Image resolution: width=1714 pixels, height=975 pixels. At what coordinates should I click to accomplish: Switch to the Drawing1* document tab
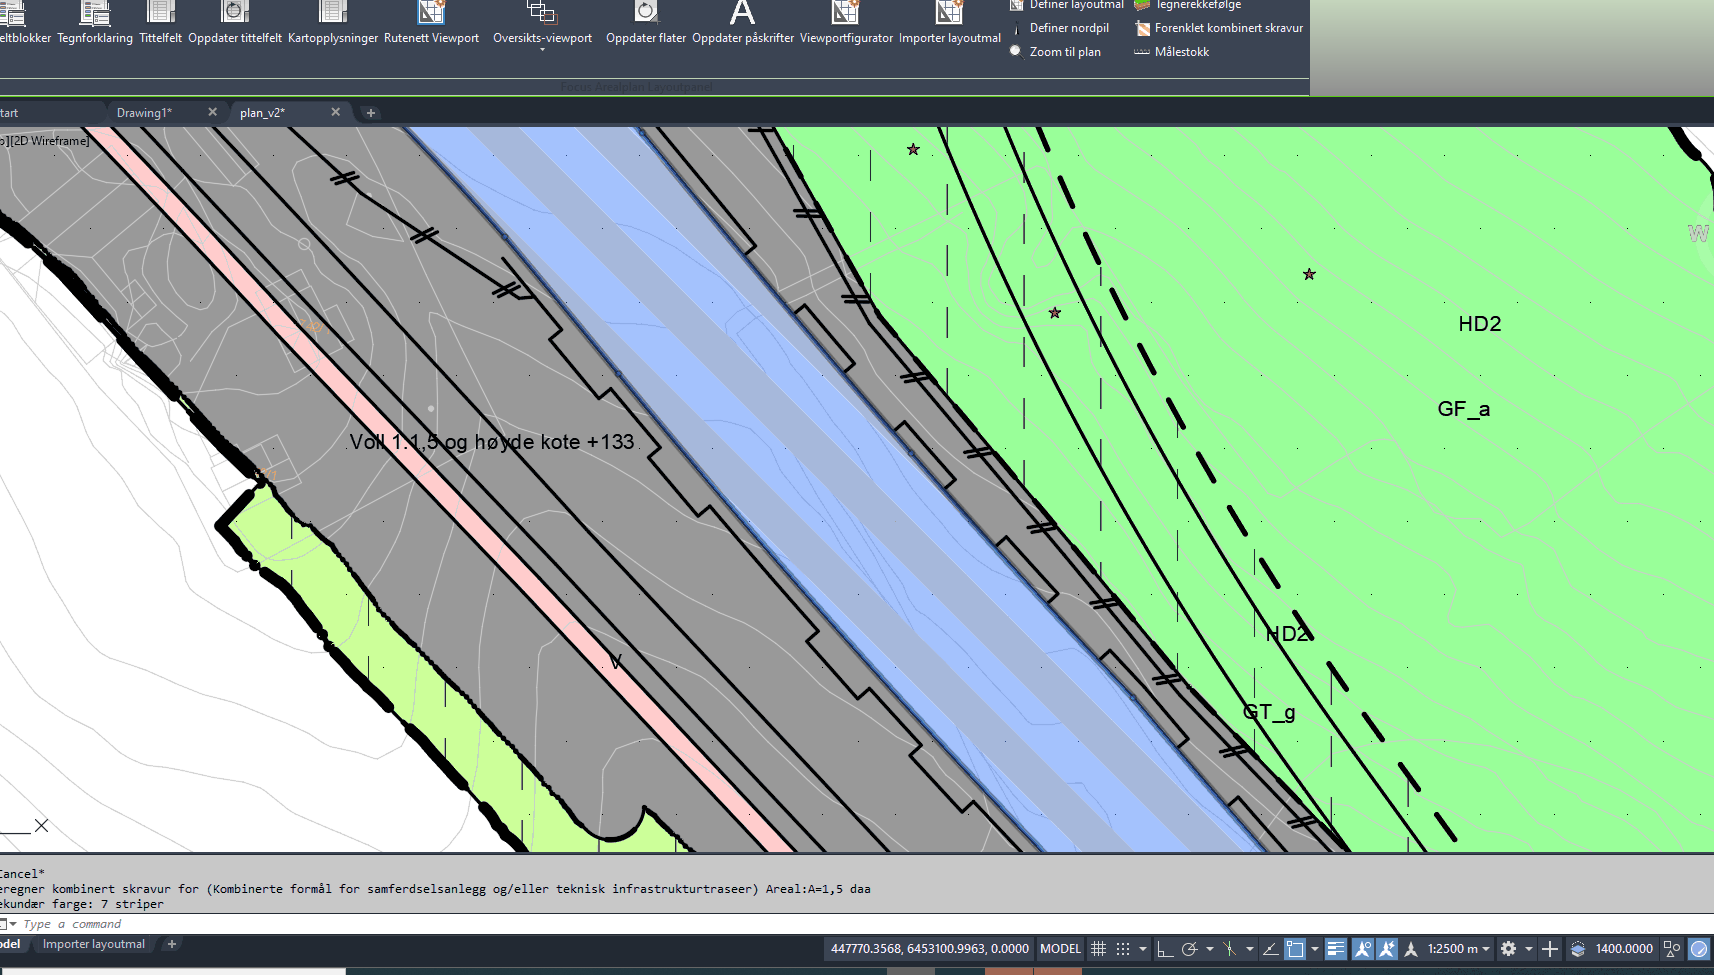pyautogui.click(x=145, y=113)
